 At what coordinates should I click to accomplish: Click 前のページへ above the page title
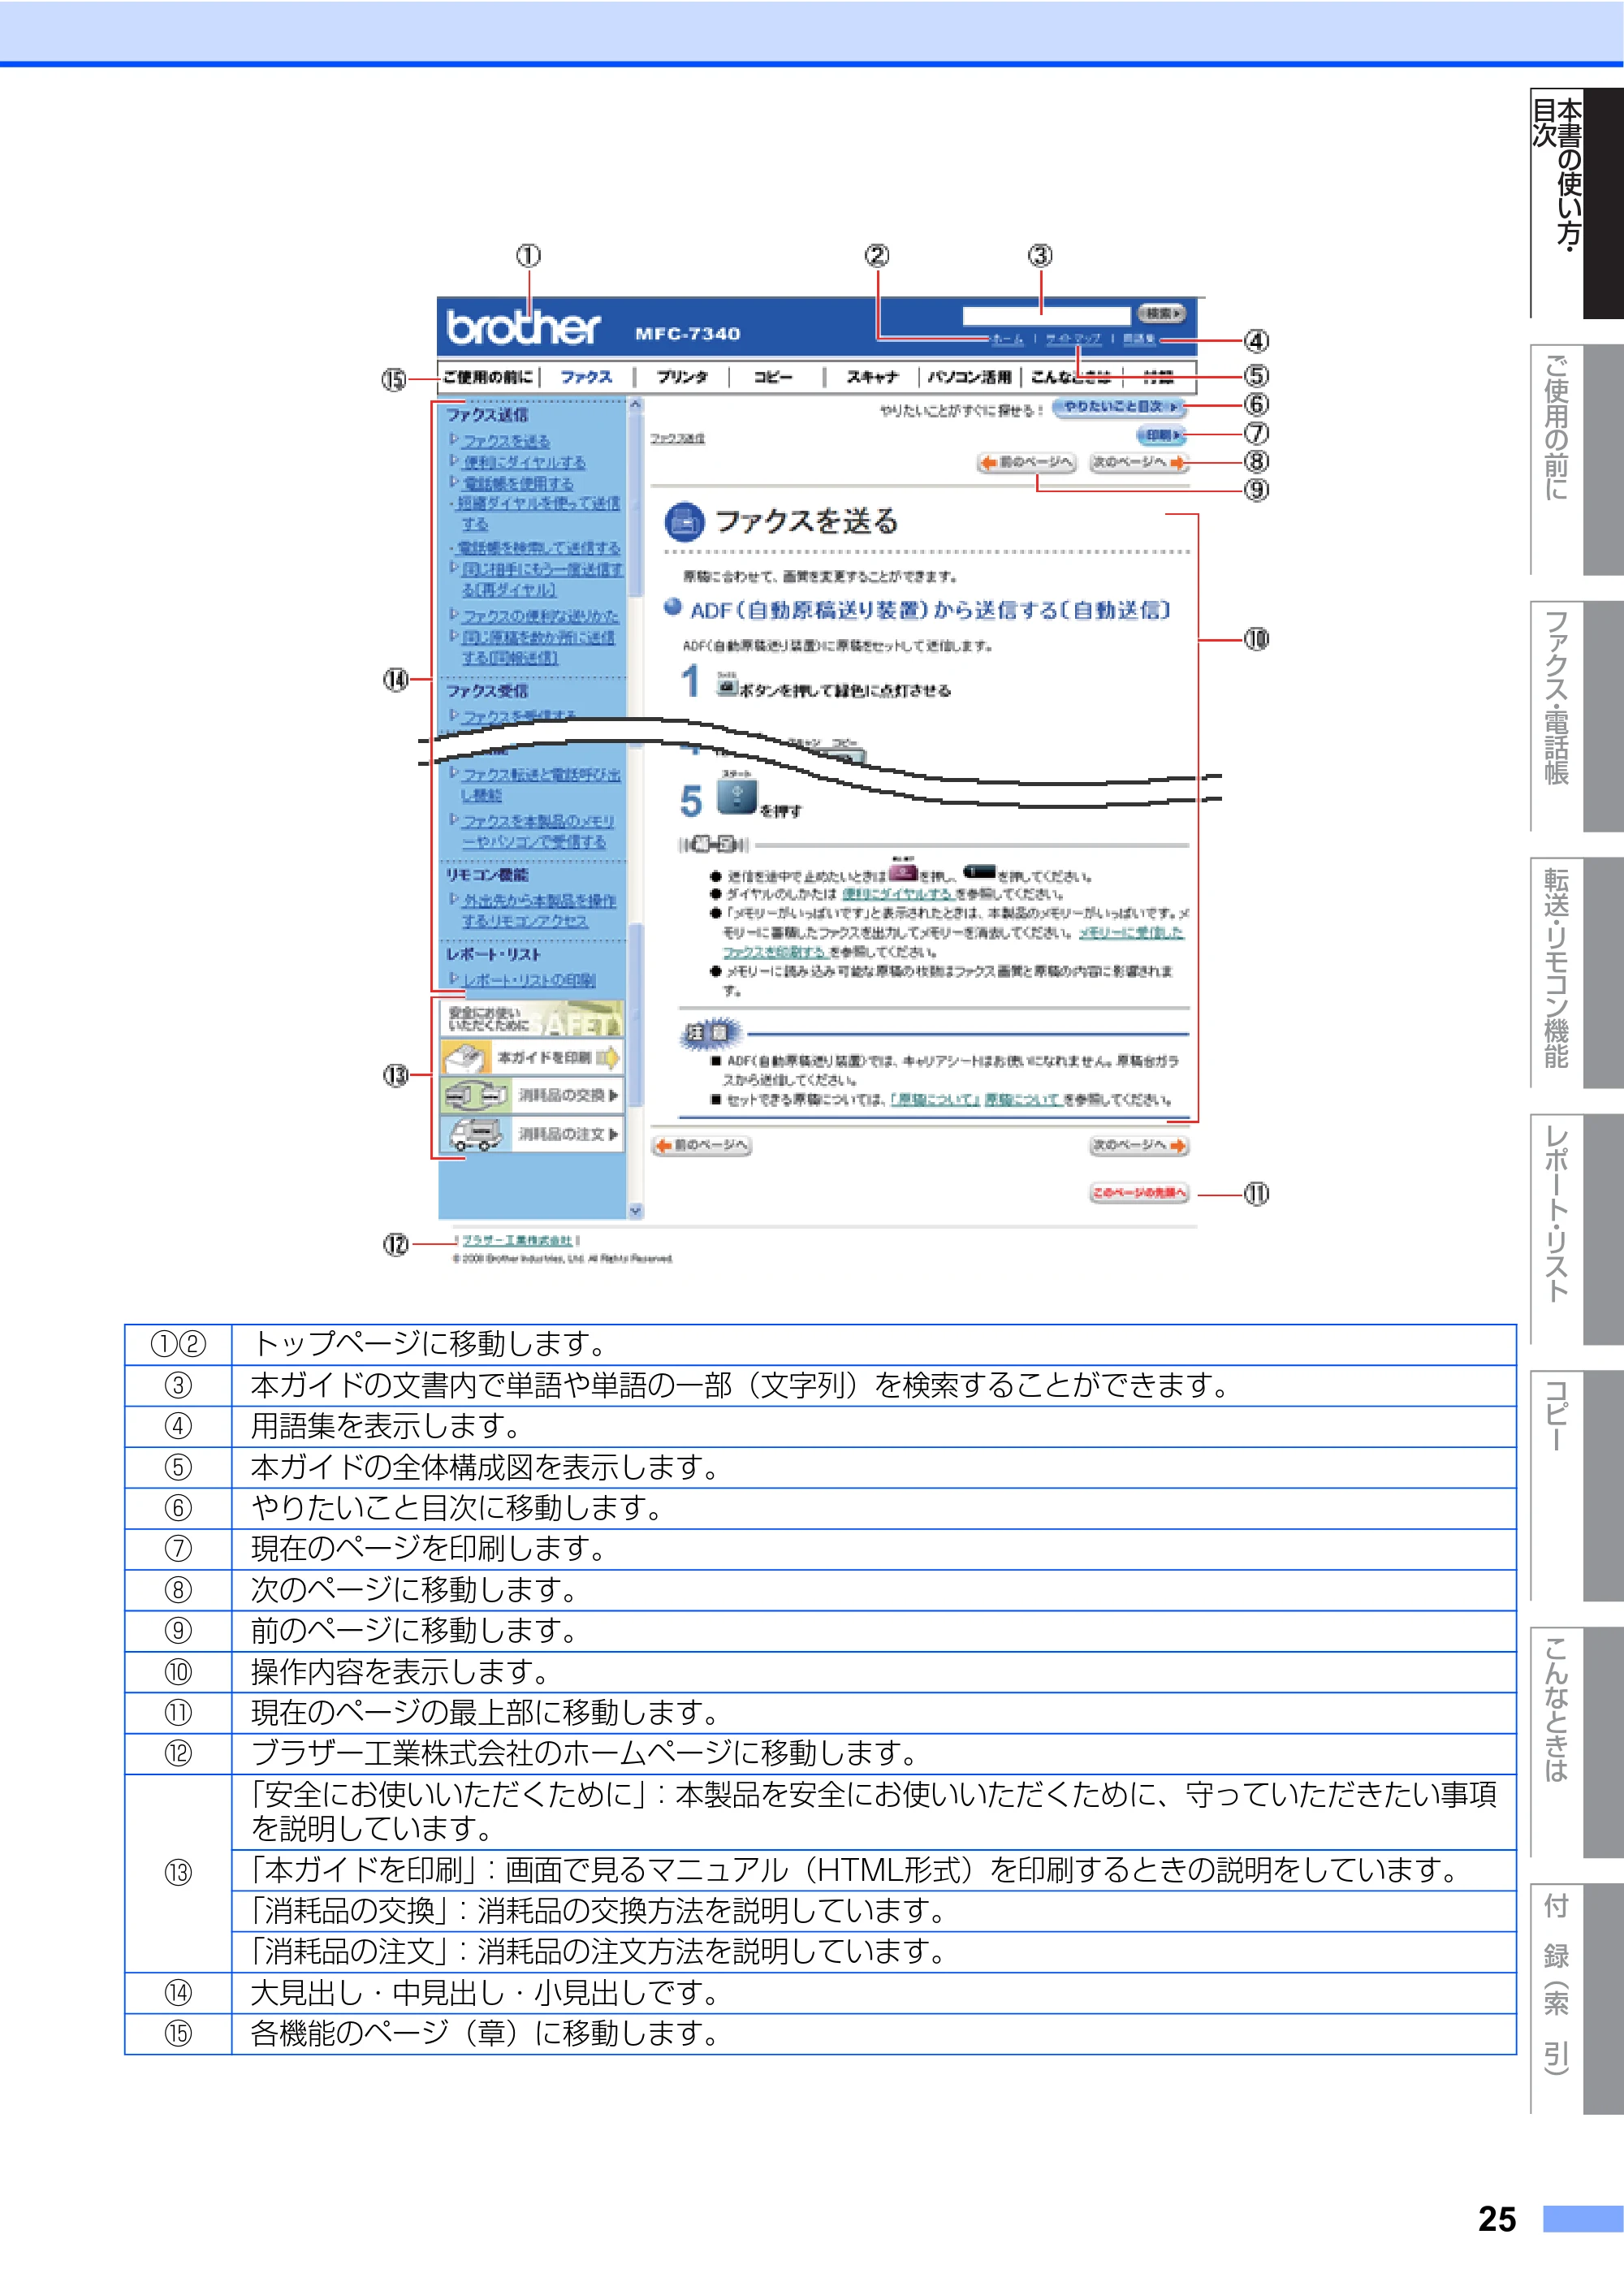coord(1026,462)
